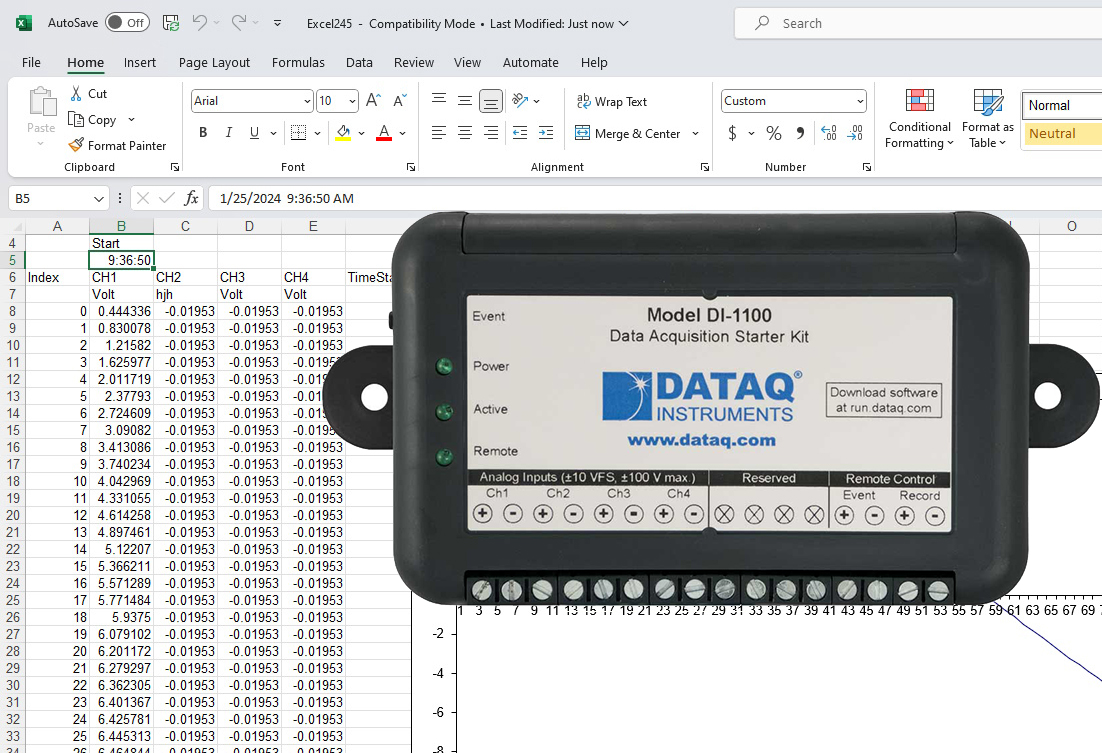Image resolution: width=1102 pixels, height=753 pixels.
Task: Click the Redo arrow
Action: click(239, 22)
